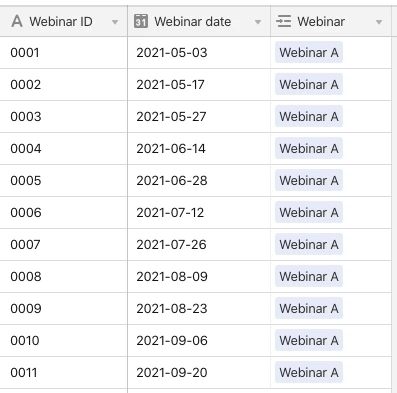397x393 pixels.
Task: Select the date cell 2021-06-28
Action: pyautogui.click(x=199, y=181)
